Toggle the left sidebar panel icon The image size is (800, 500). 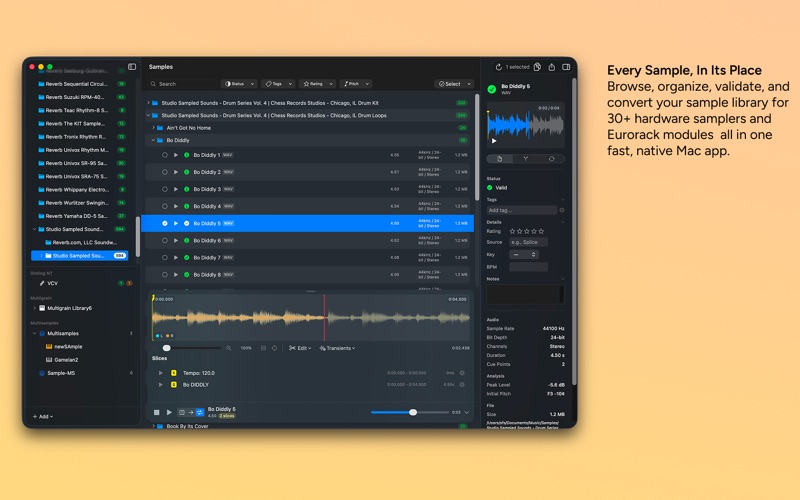[x=132, y=67]
